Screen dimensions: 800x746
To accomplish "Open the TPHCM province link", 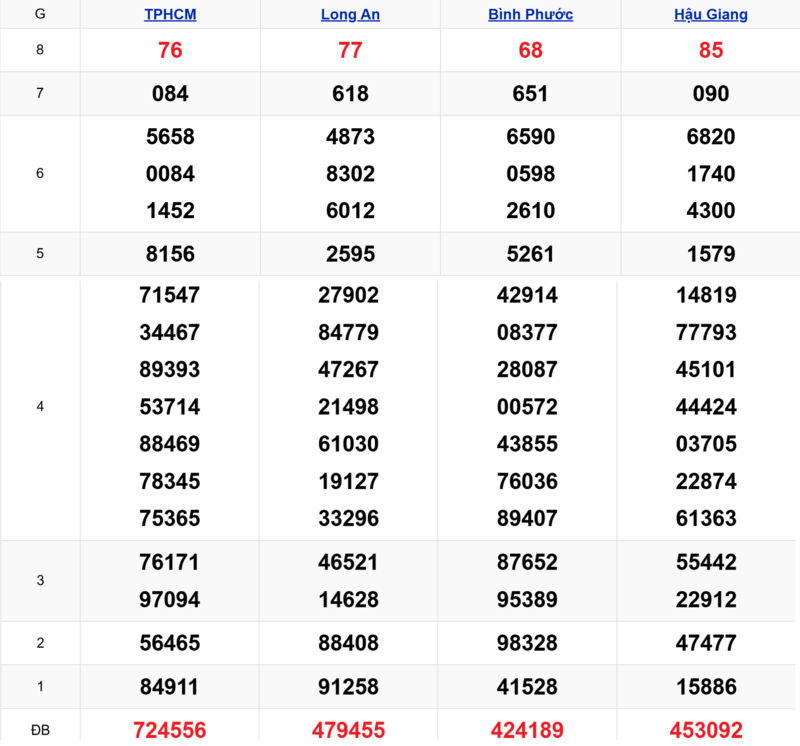I will (170, 15).
